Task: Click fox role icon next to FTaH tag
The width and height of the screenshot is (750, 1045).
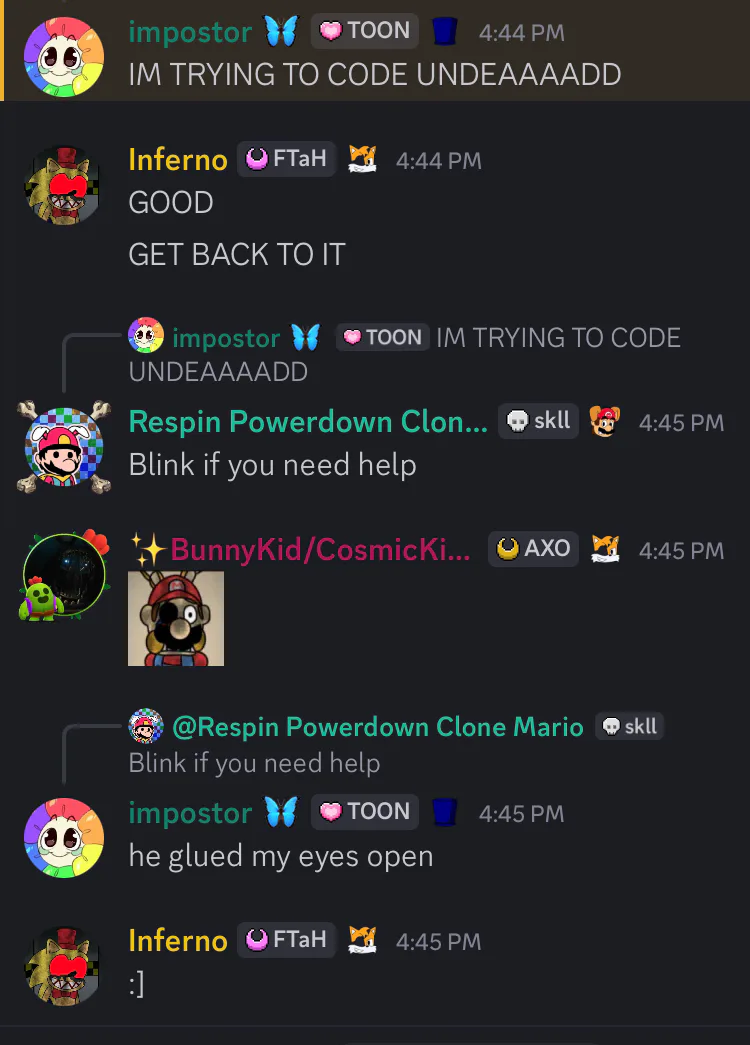Action: tap(363, 159)
